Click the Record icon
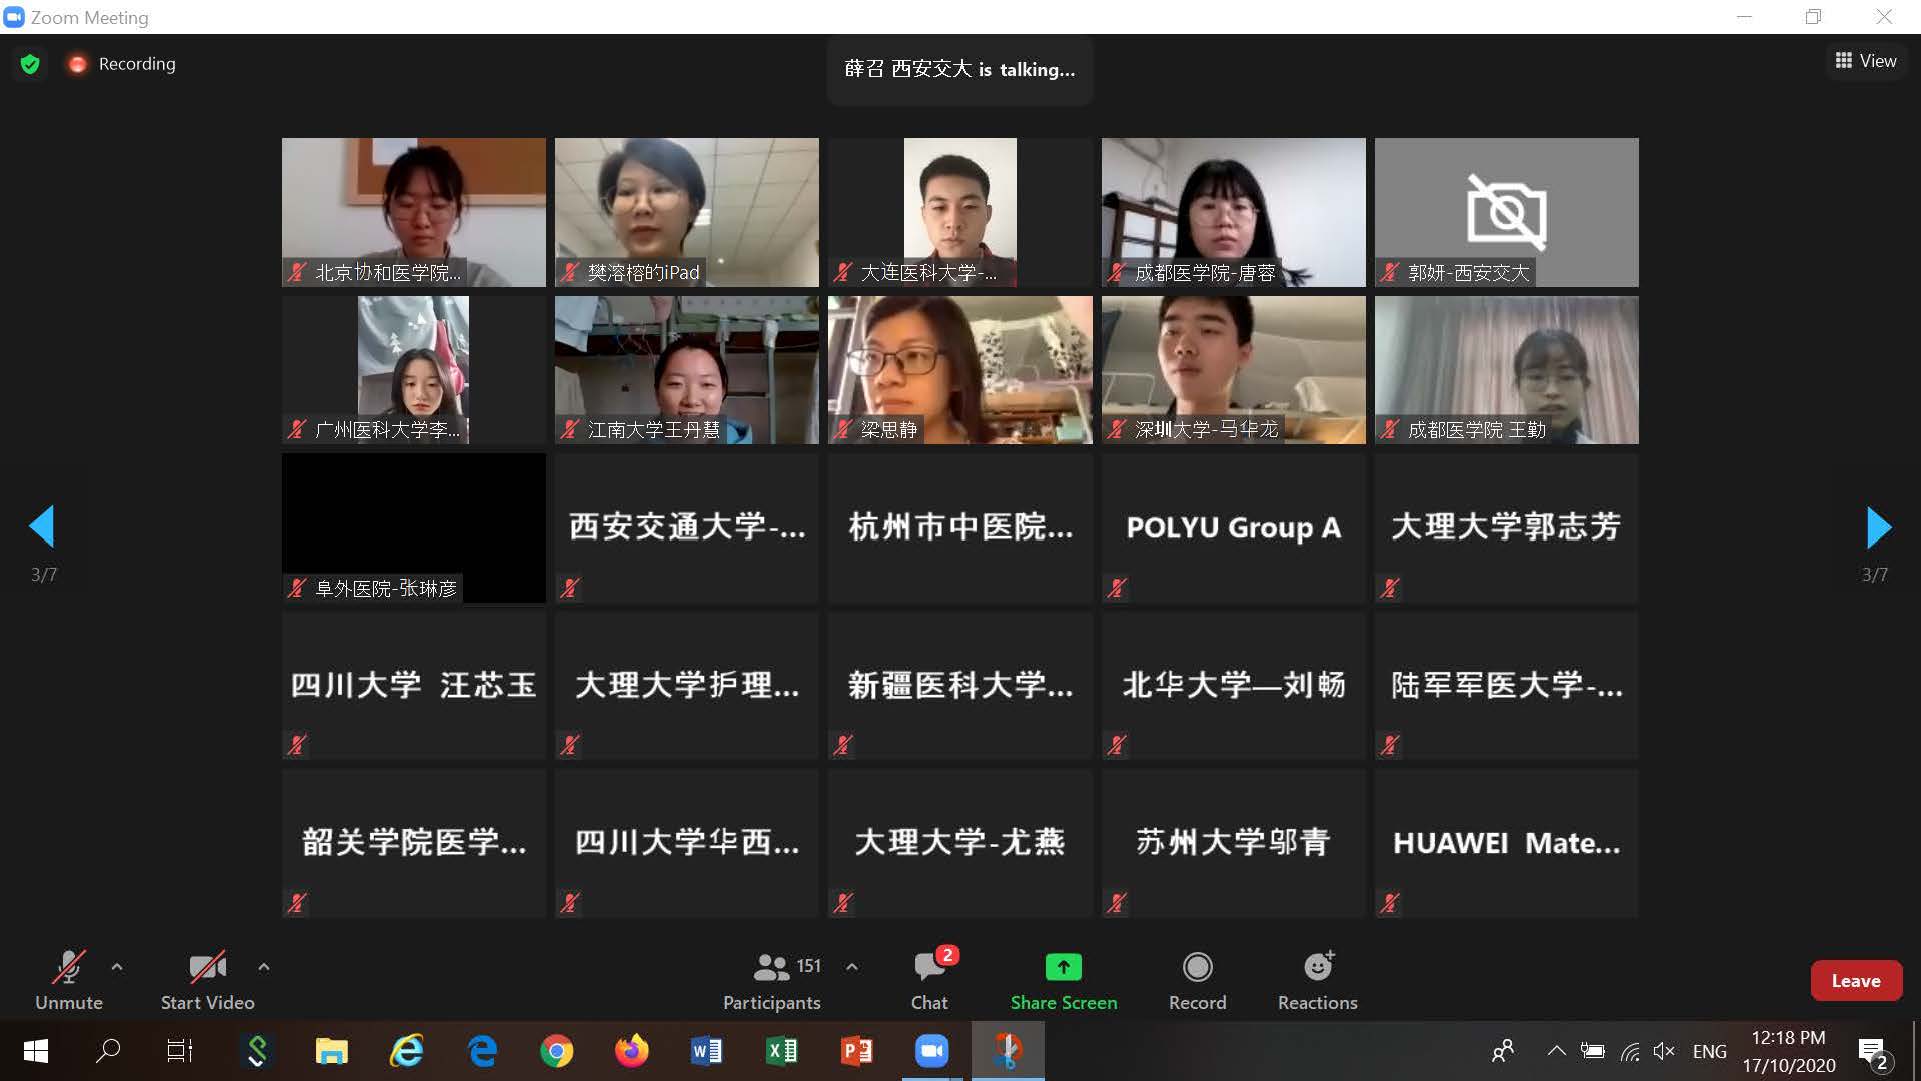This screenshot has height=1081, width=1921. (x=1197, y=967)
